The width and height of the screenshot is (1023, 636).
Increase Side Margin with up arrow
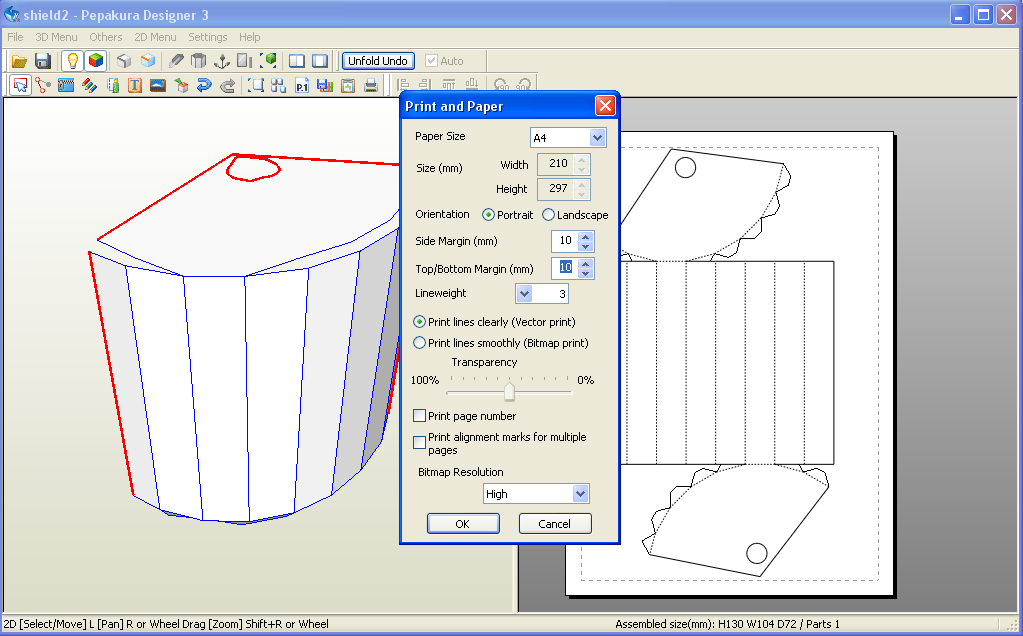tap(585, 237)
